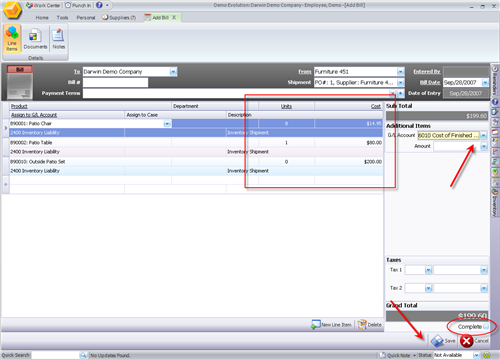500x360 pixels.
Task: Click the Assign to G/L Account header
Action: click(x=34, y=115)
